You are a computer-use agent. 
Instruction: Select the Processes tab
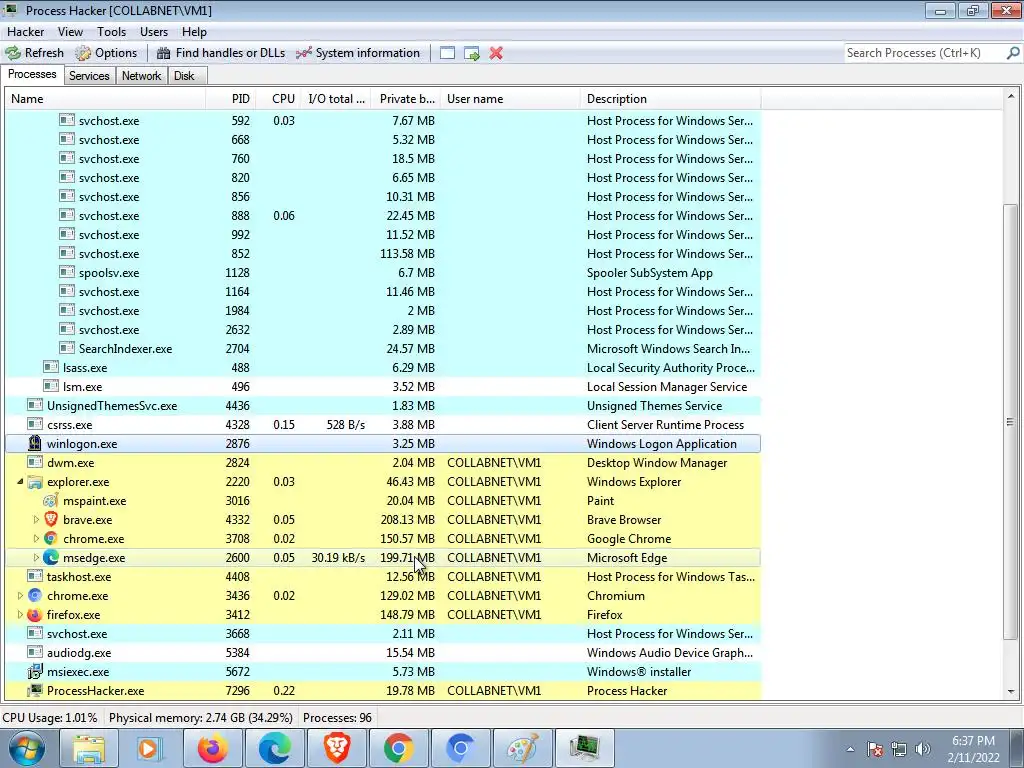pos(32,74)
